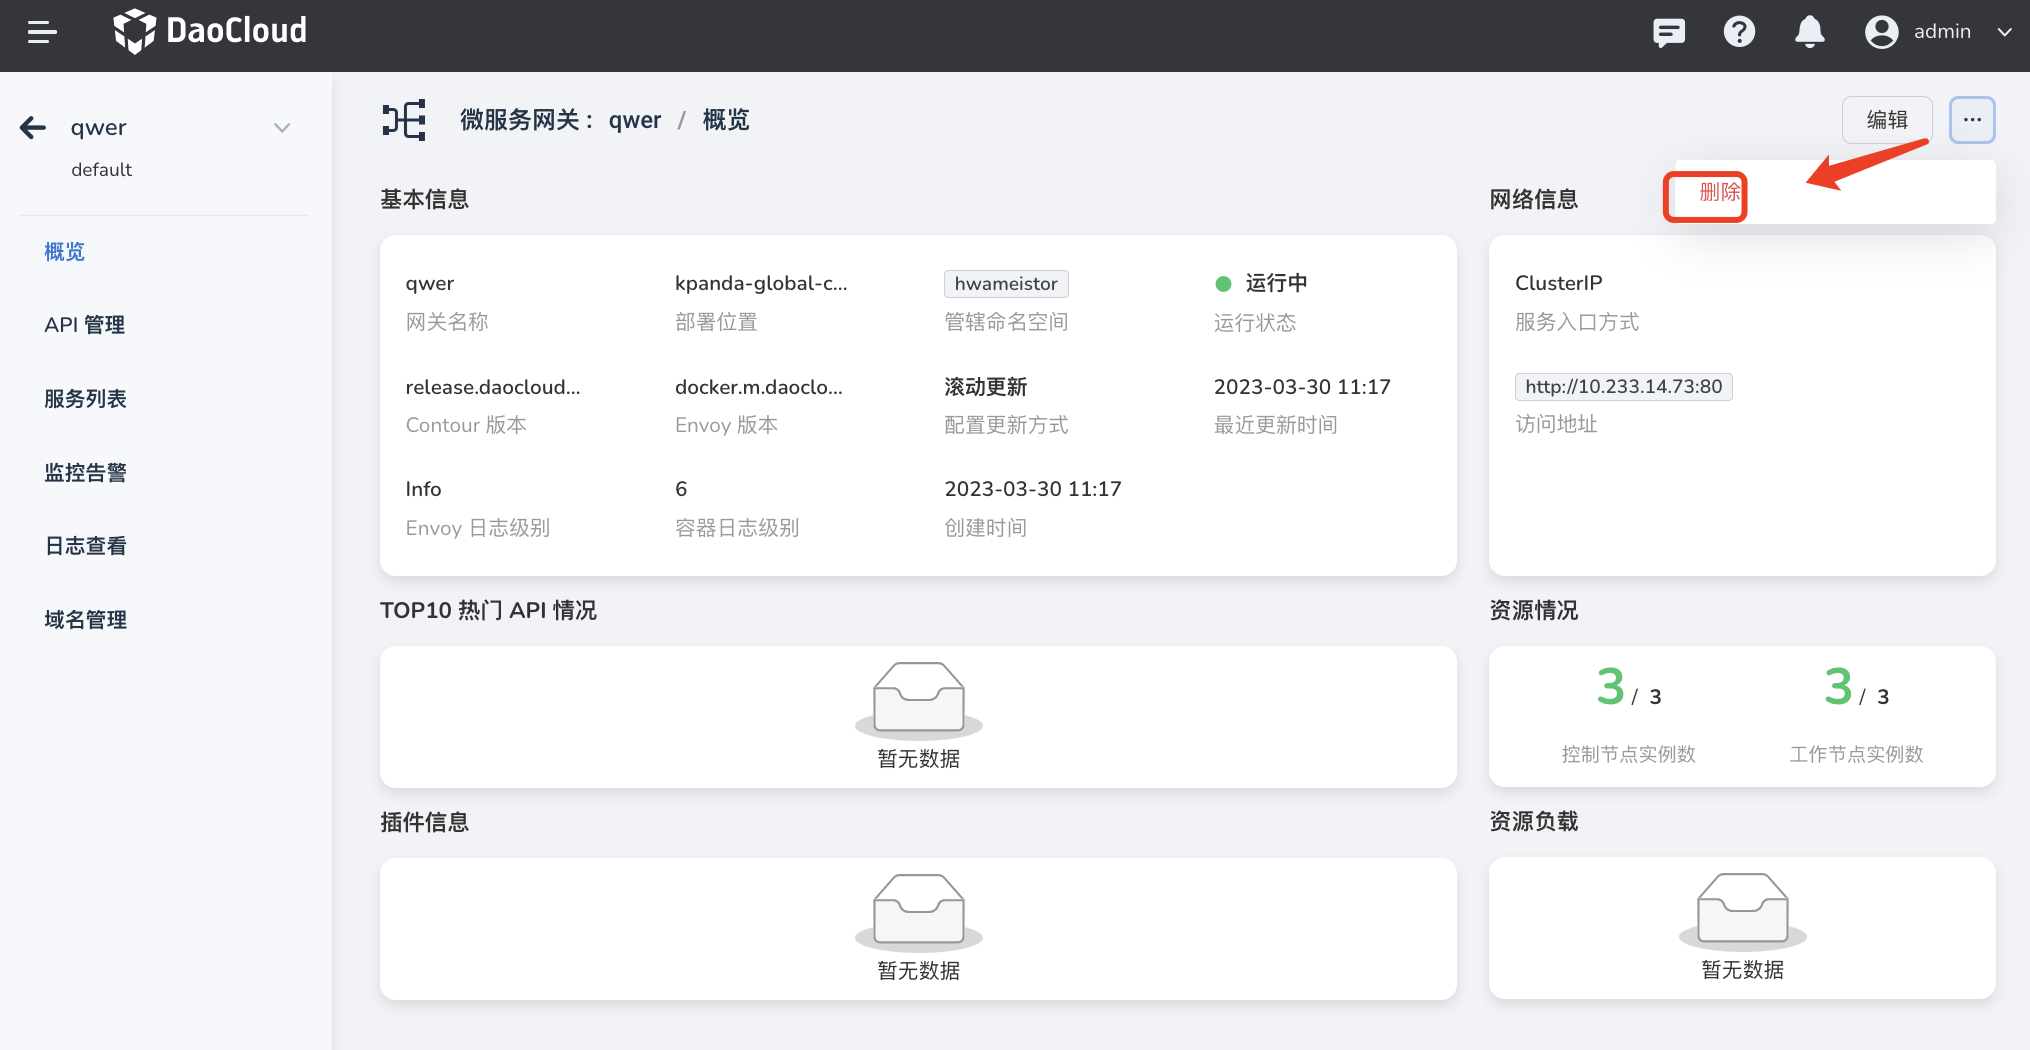The height and width of the screenshot is (1050, 2030).
Task: Open 日志查看 in the sidebar
Action: pos(85,546)
